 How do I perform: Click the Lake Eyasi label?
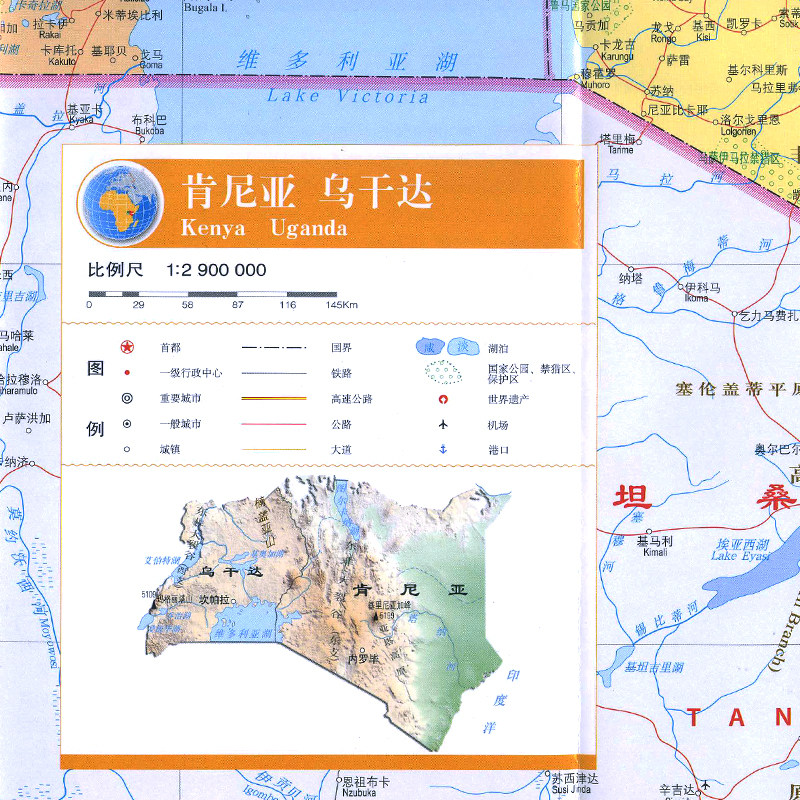pos(742,557)
